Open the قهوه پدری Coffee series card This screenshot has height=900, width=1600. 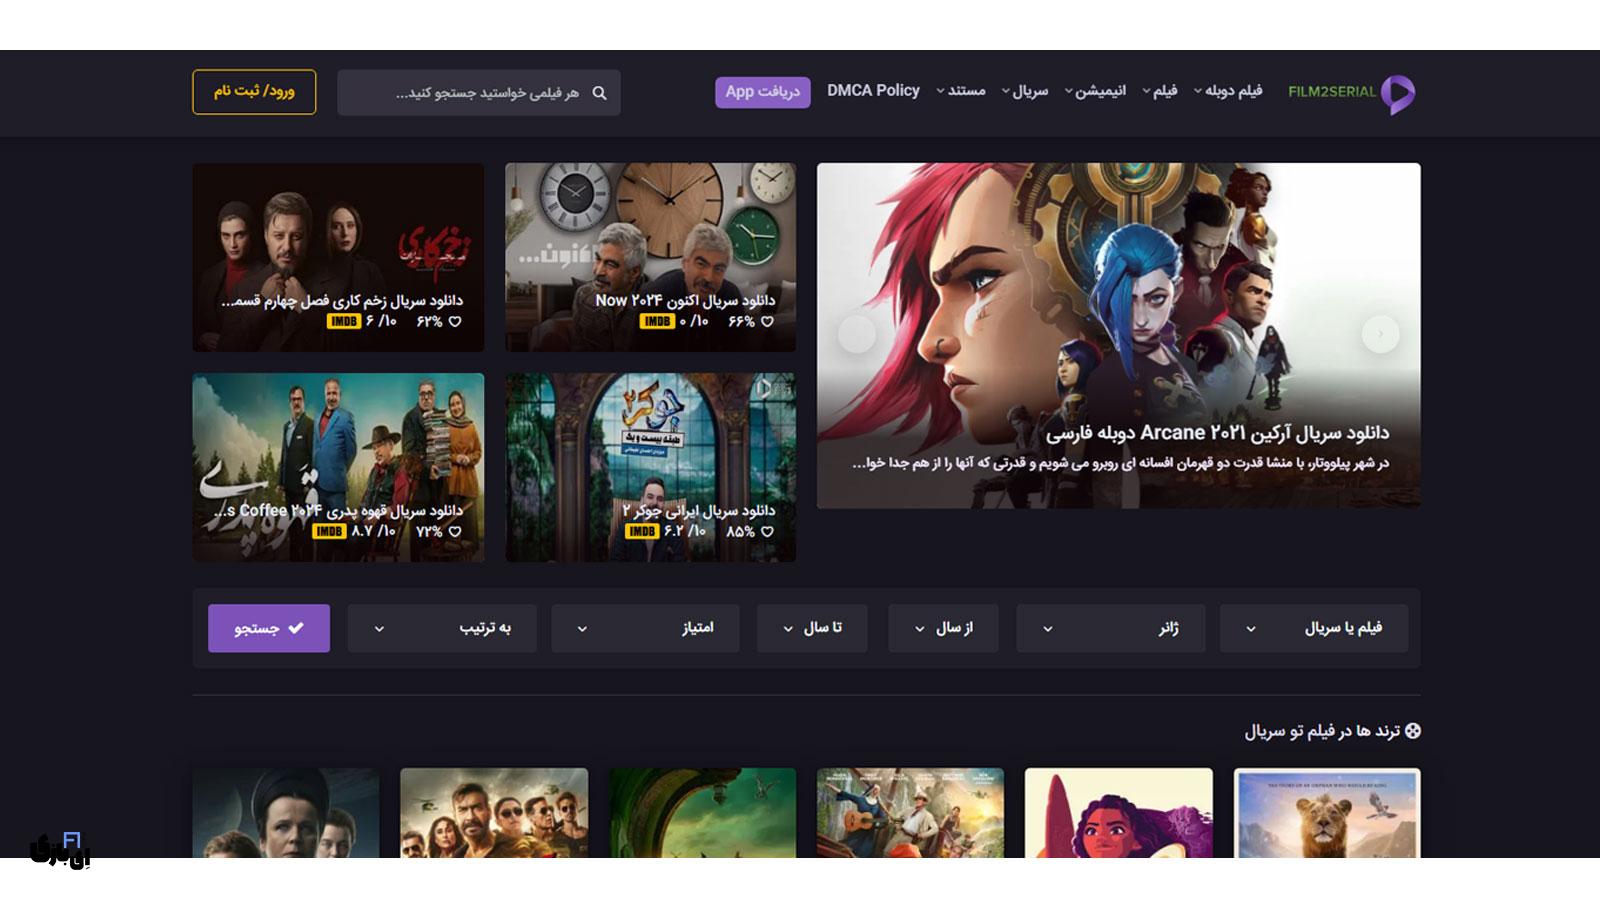338,467
